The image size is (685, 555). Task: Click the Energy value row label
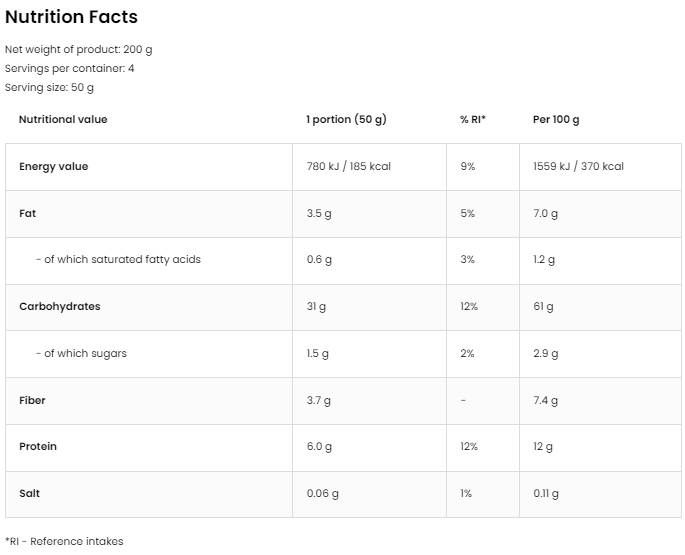(53, 166)
